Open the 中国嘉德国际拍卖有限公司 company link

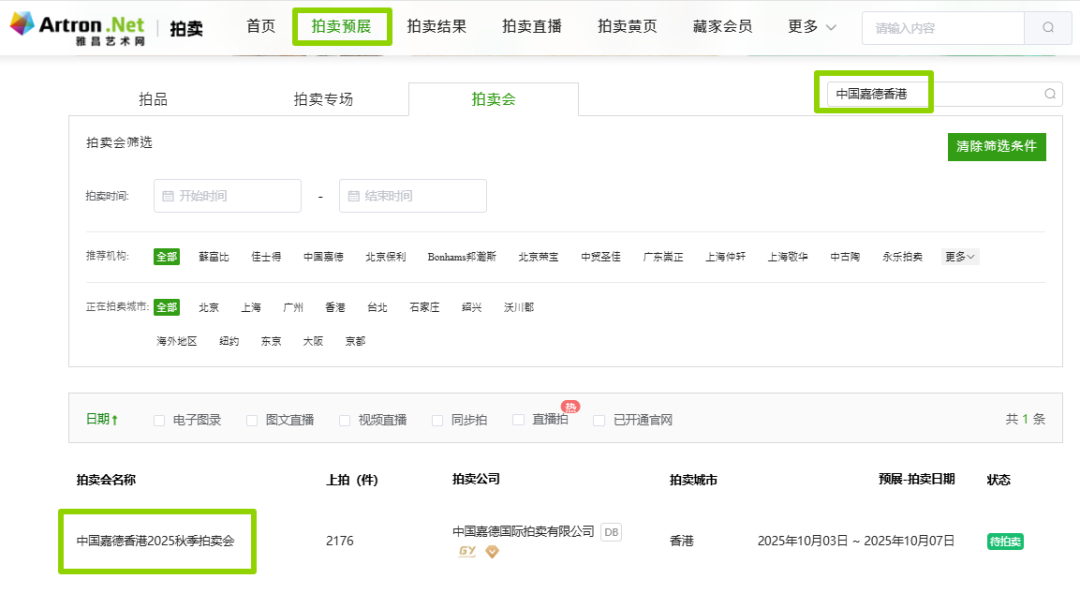point(523,531)
